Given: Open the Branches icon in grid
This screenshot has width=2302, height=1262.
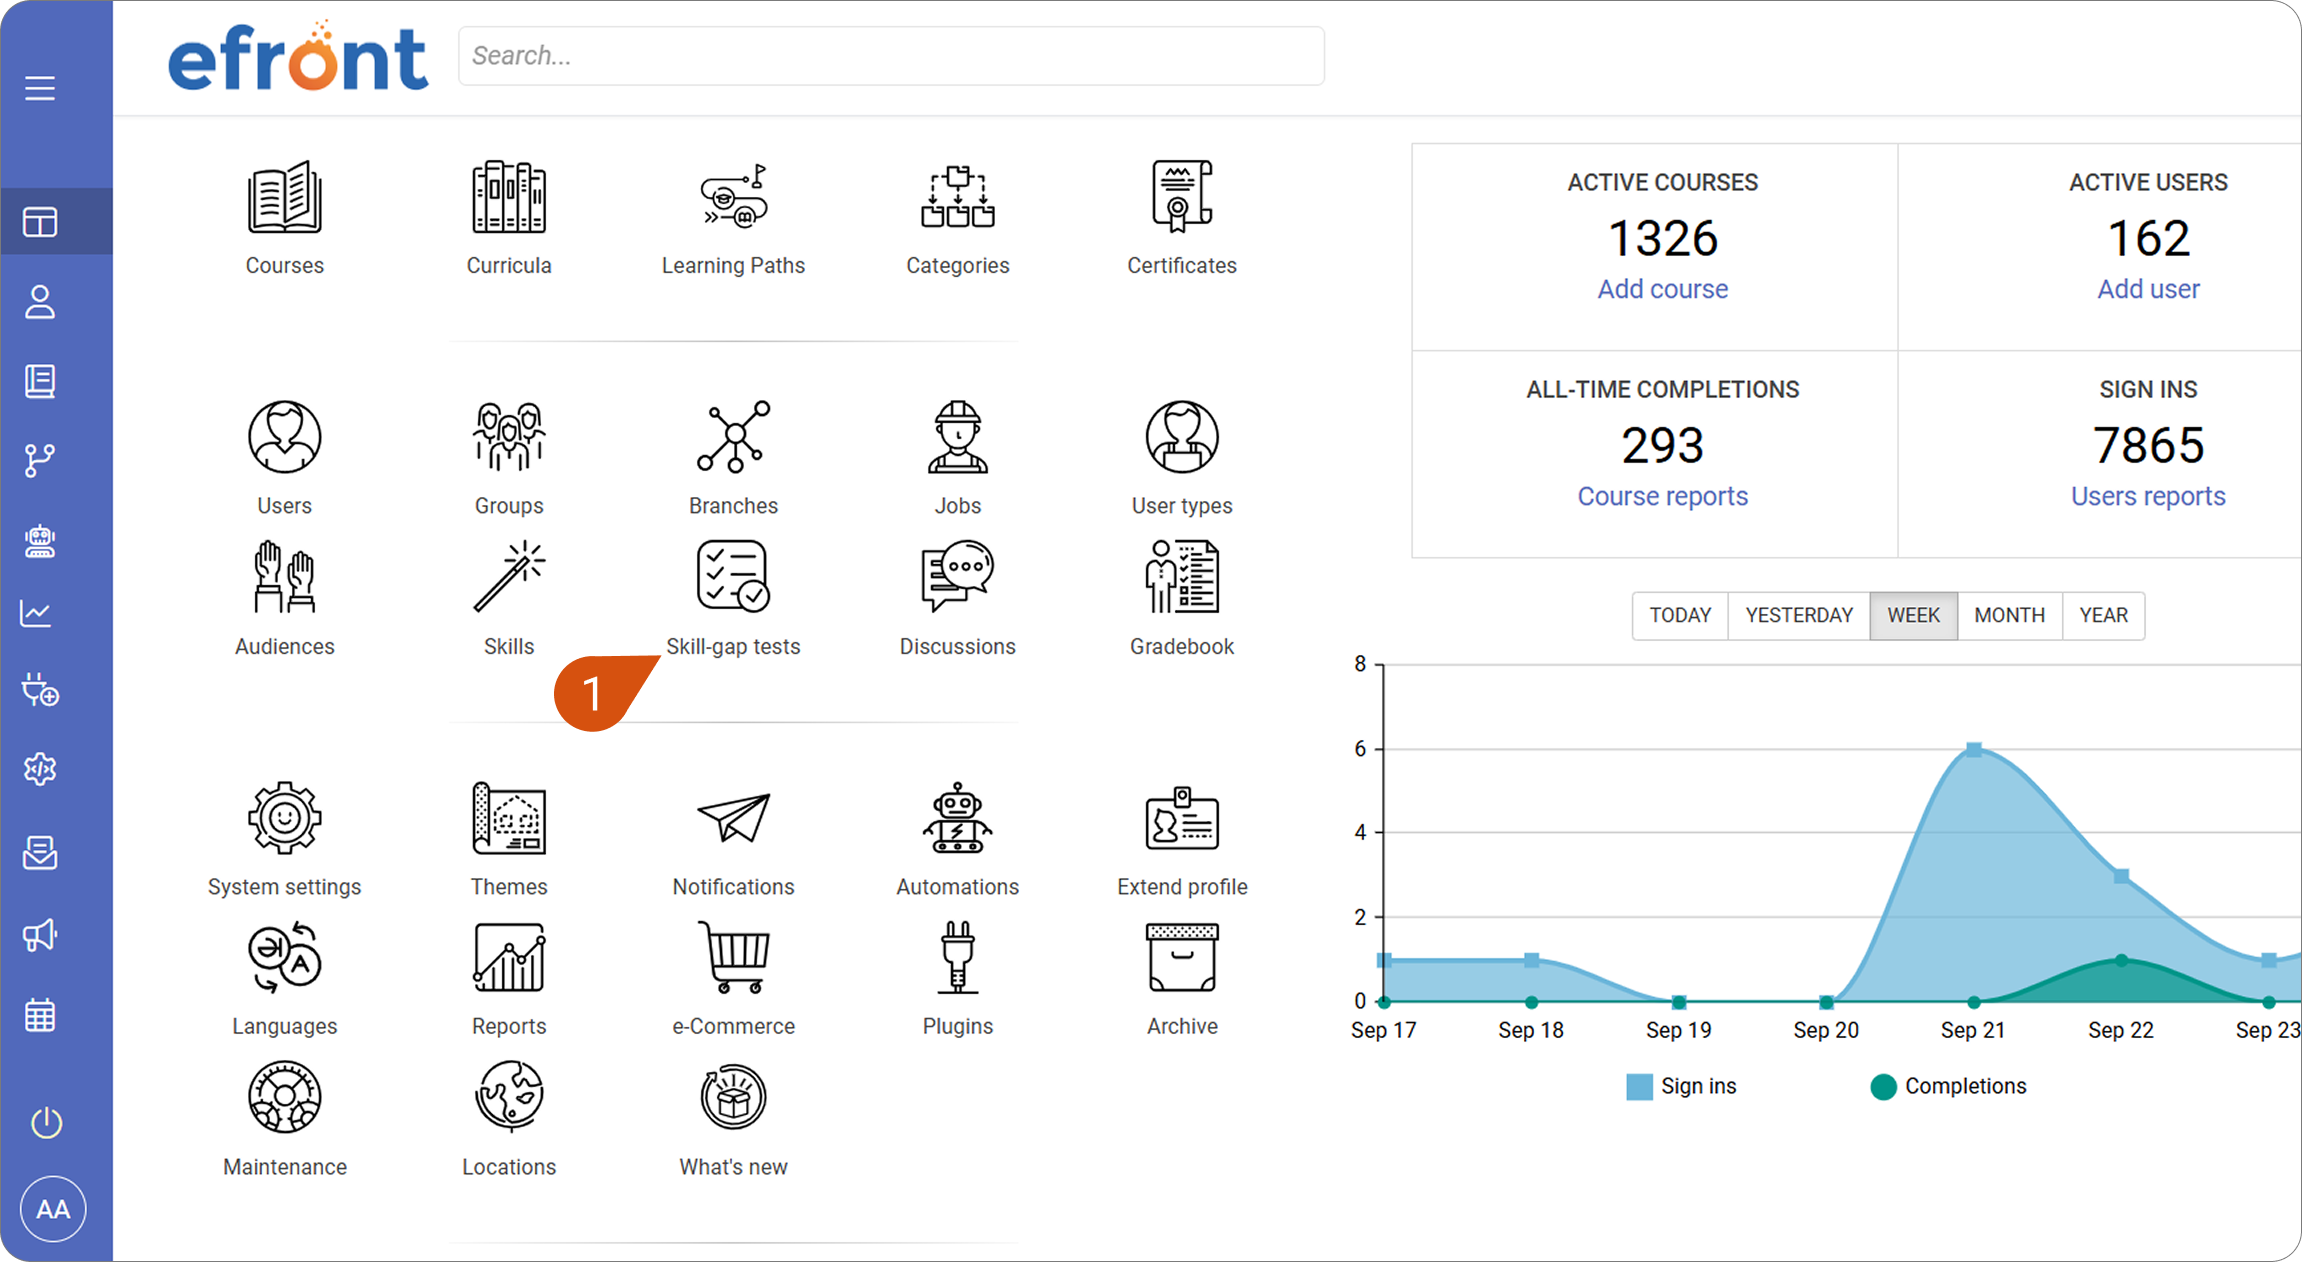Looking at the screenshot, I should (733, 437).
